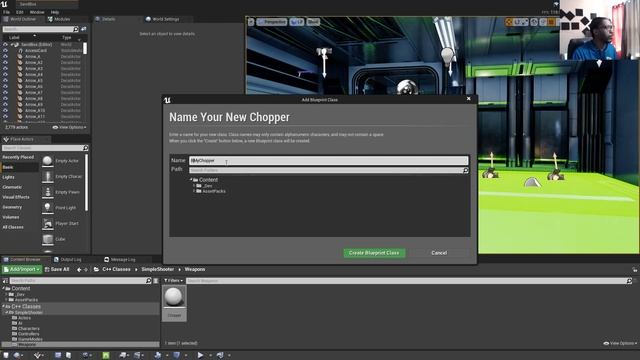Switch to the Output Log tab
Image resolution: width=640 pixels, height=360 pixels.
[x=68, y=260]
